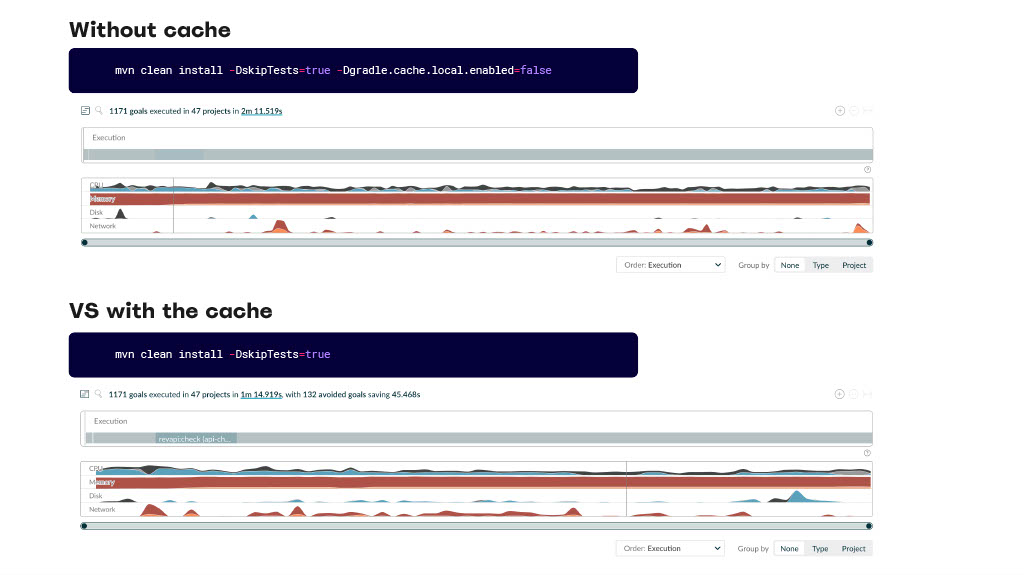The width and height of the screenshot is (1024, 575).
Task: Click the left range handle of with-the-cache slider
Action: coord(84,526)
